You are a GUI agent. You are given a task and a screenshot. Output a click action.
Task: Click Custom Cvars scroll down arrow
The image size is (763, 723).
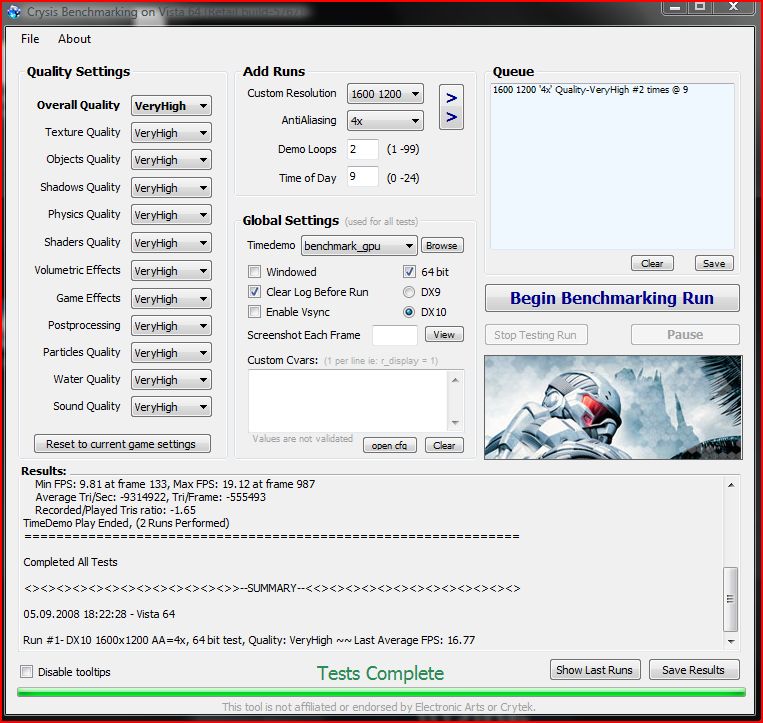click(x=455, y=422)
